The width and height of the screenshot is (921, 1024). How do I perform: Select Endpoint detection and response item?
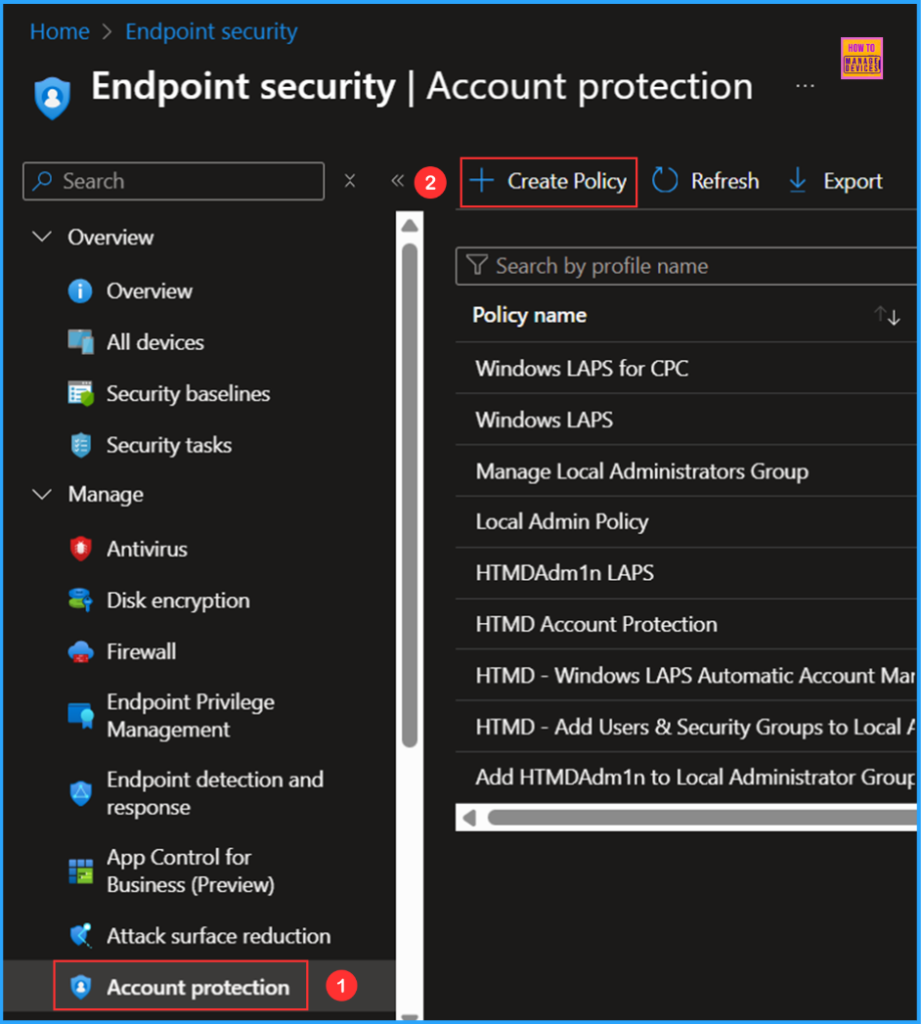pos(215,793)
